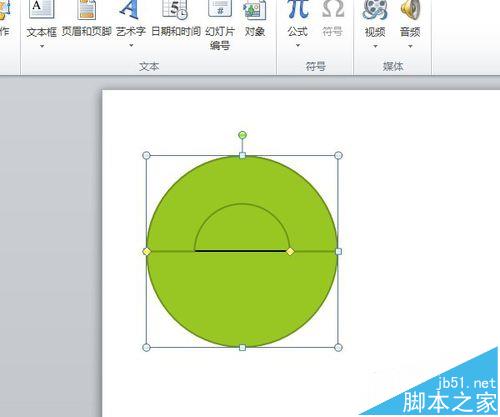Viewport: 500px width, 417px height.
Task: Click the lower half of the green circle
Action: (242, 300)
